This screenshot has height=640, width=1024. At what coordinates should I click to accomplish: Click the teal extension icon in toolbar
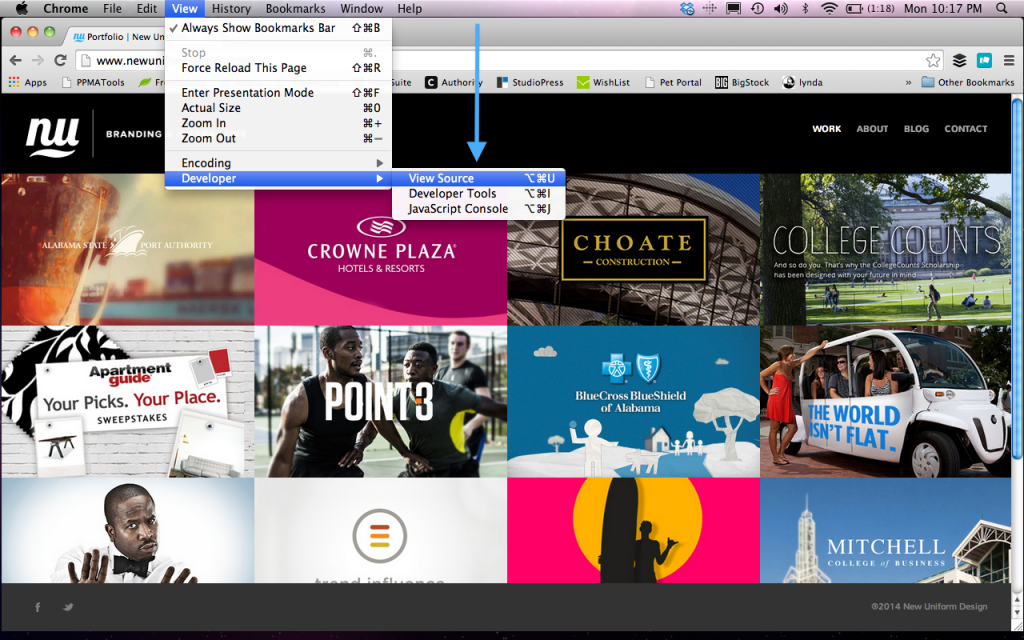[x=984, y=61]
